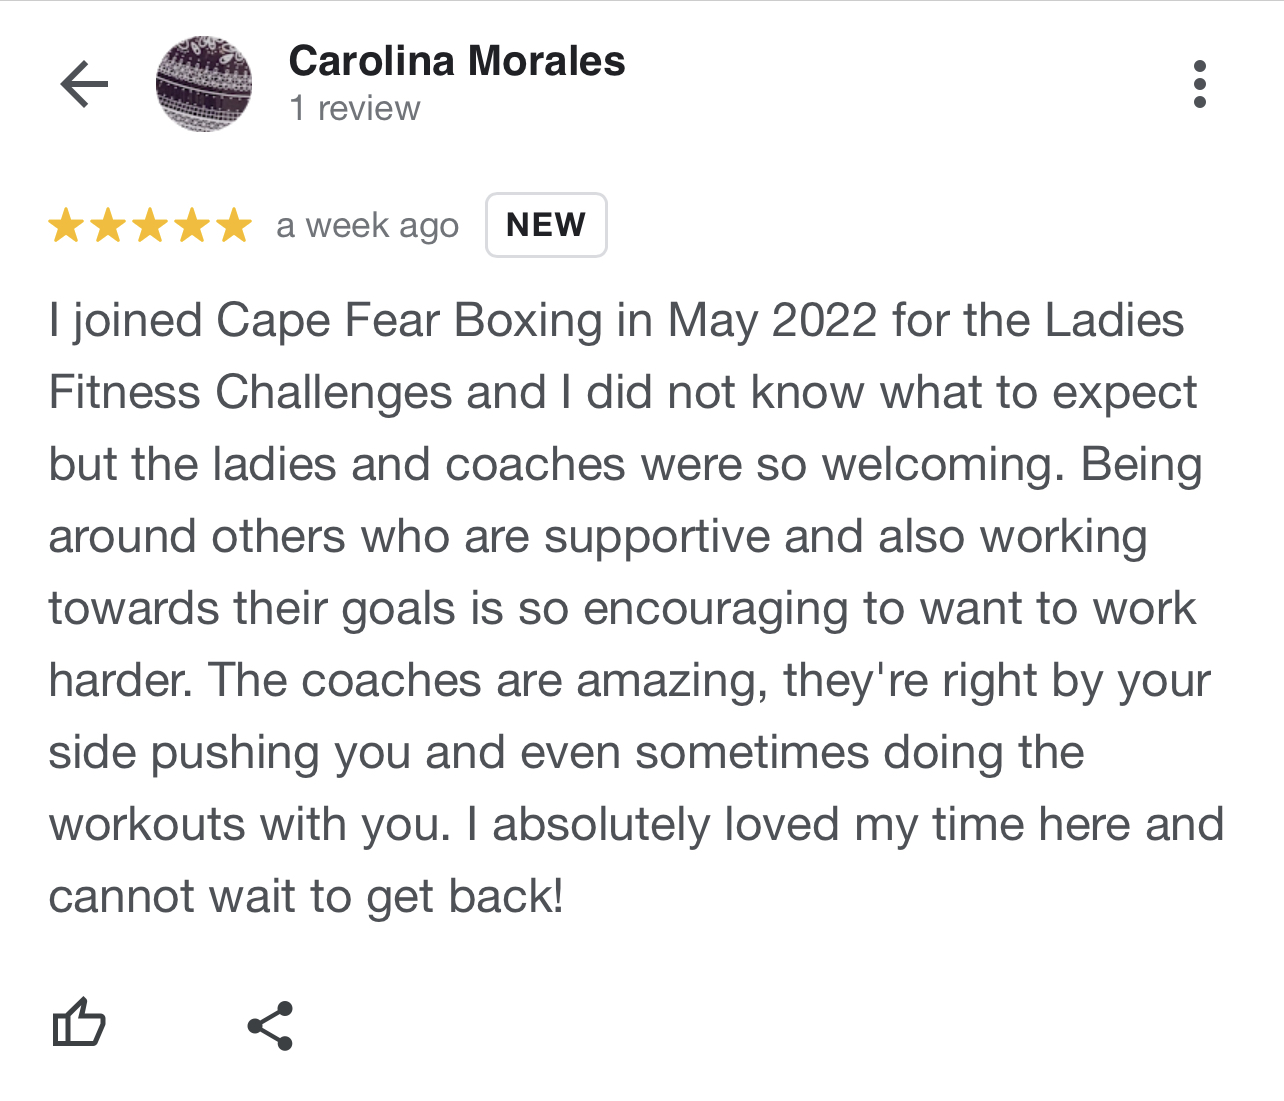Screen dimensions: 1284x1101
Task: Click the third yellow rating star
Action: pyautogui.click(x=150, y=225)
